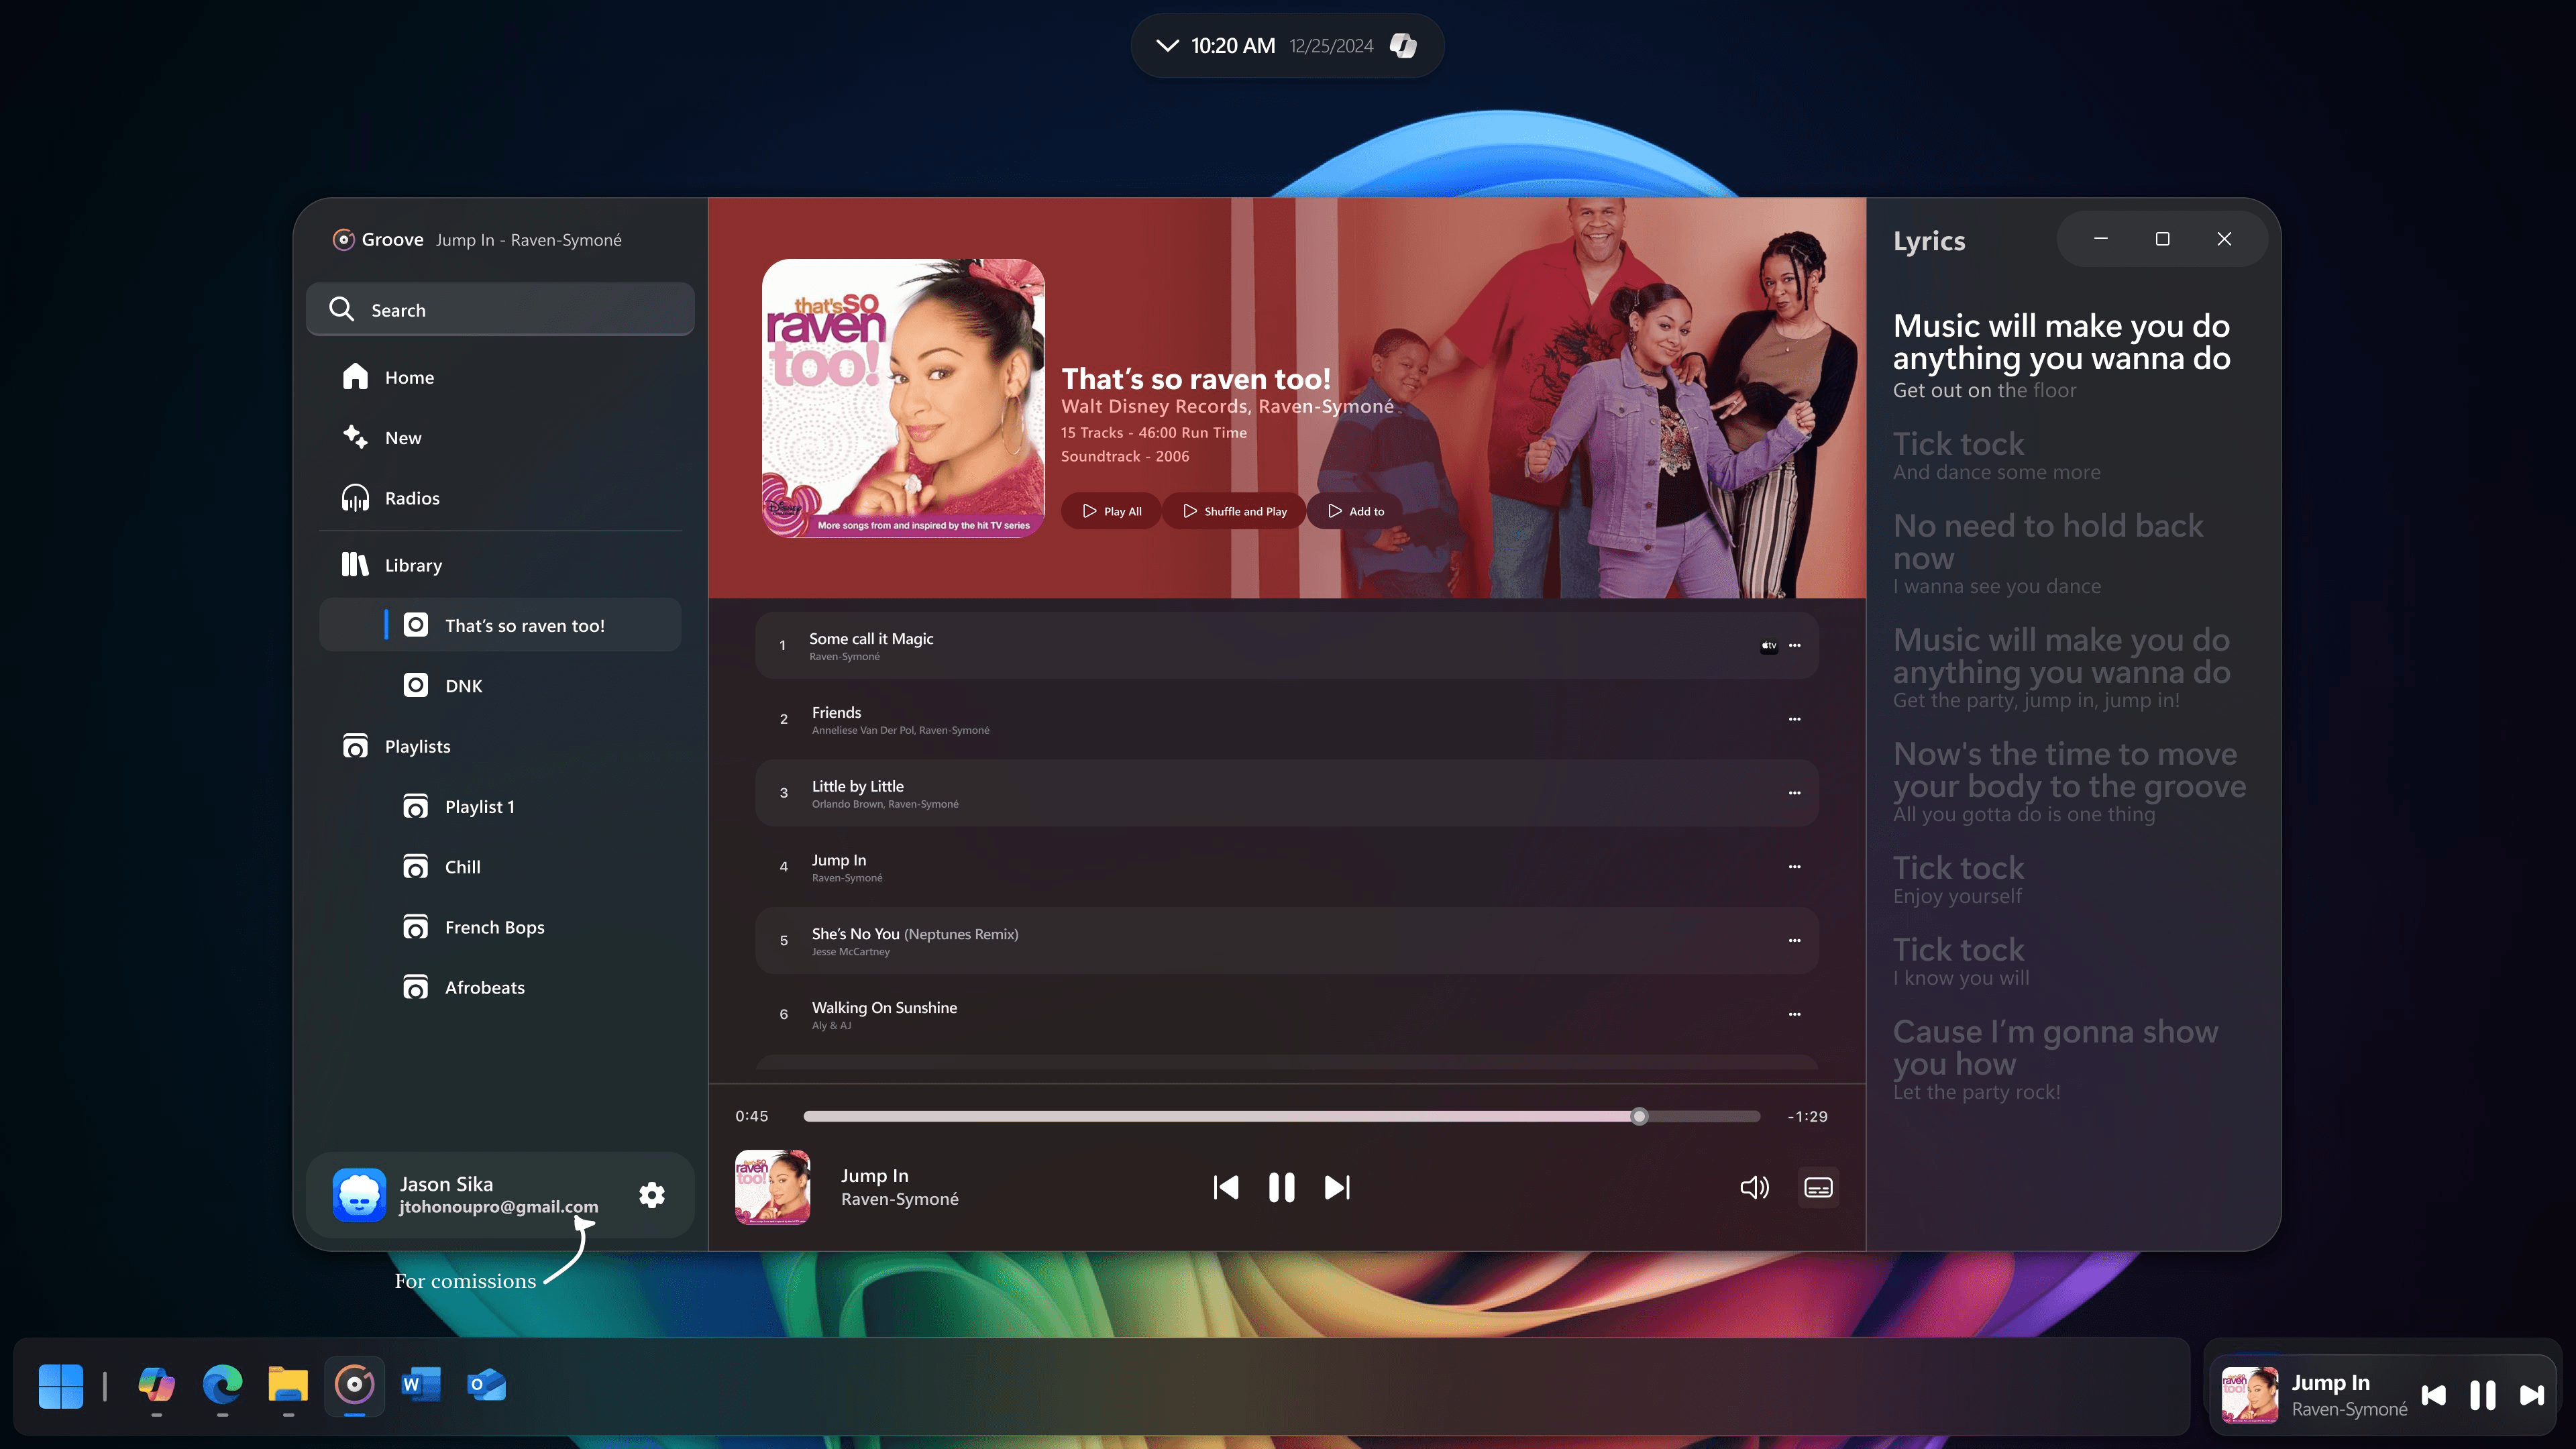
Task: Play track Some call it Magic
Action: (x=1287, y=645)
